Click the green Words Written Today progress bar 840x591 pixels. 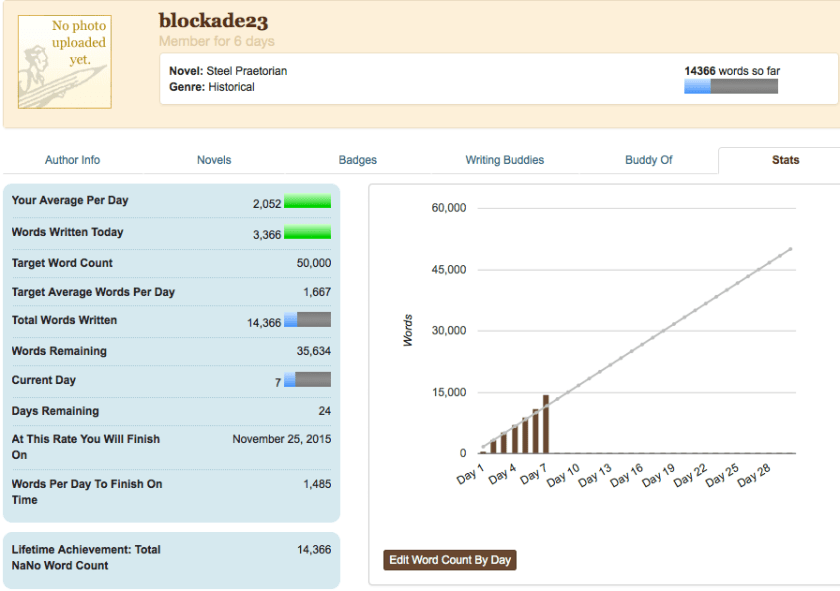309,232
